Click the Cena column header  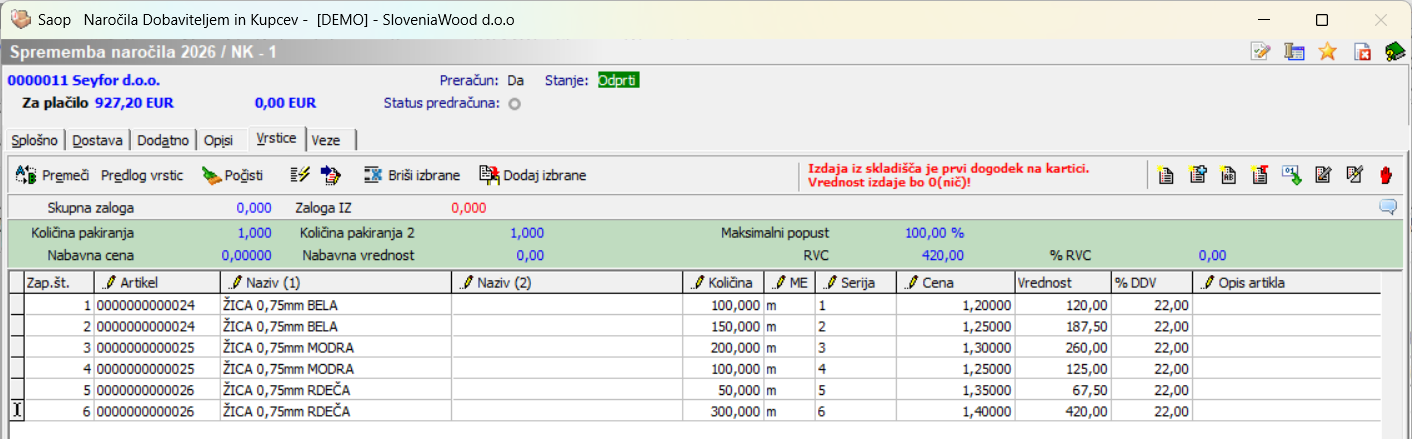[955, 282]
